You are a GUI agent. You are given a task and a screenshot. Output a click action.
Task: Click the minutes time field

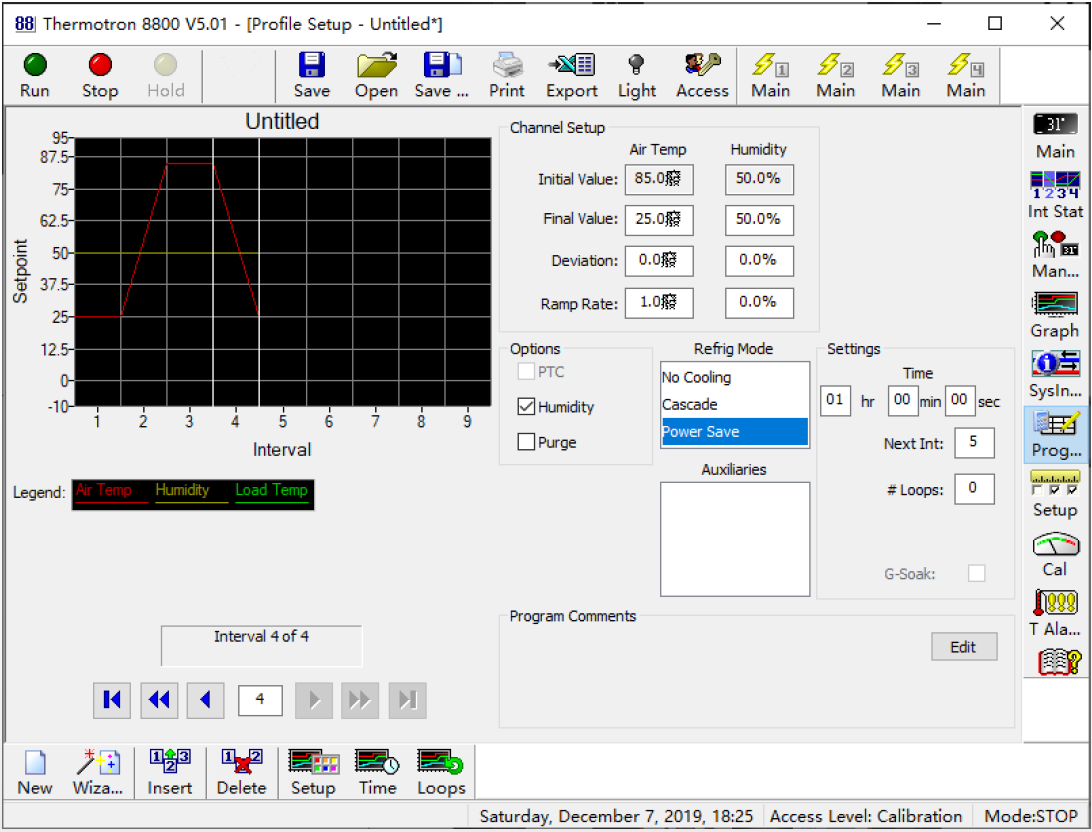pos(903,400)
